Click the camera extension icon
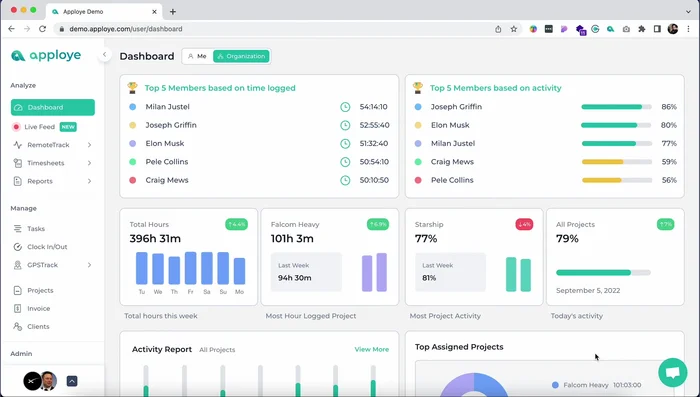Screen dimensions: 700x397 [626, 29]
